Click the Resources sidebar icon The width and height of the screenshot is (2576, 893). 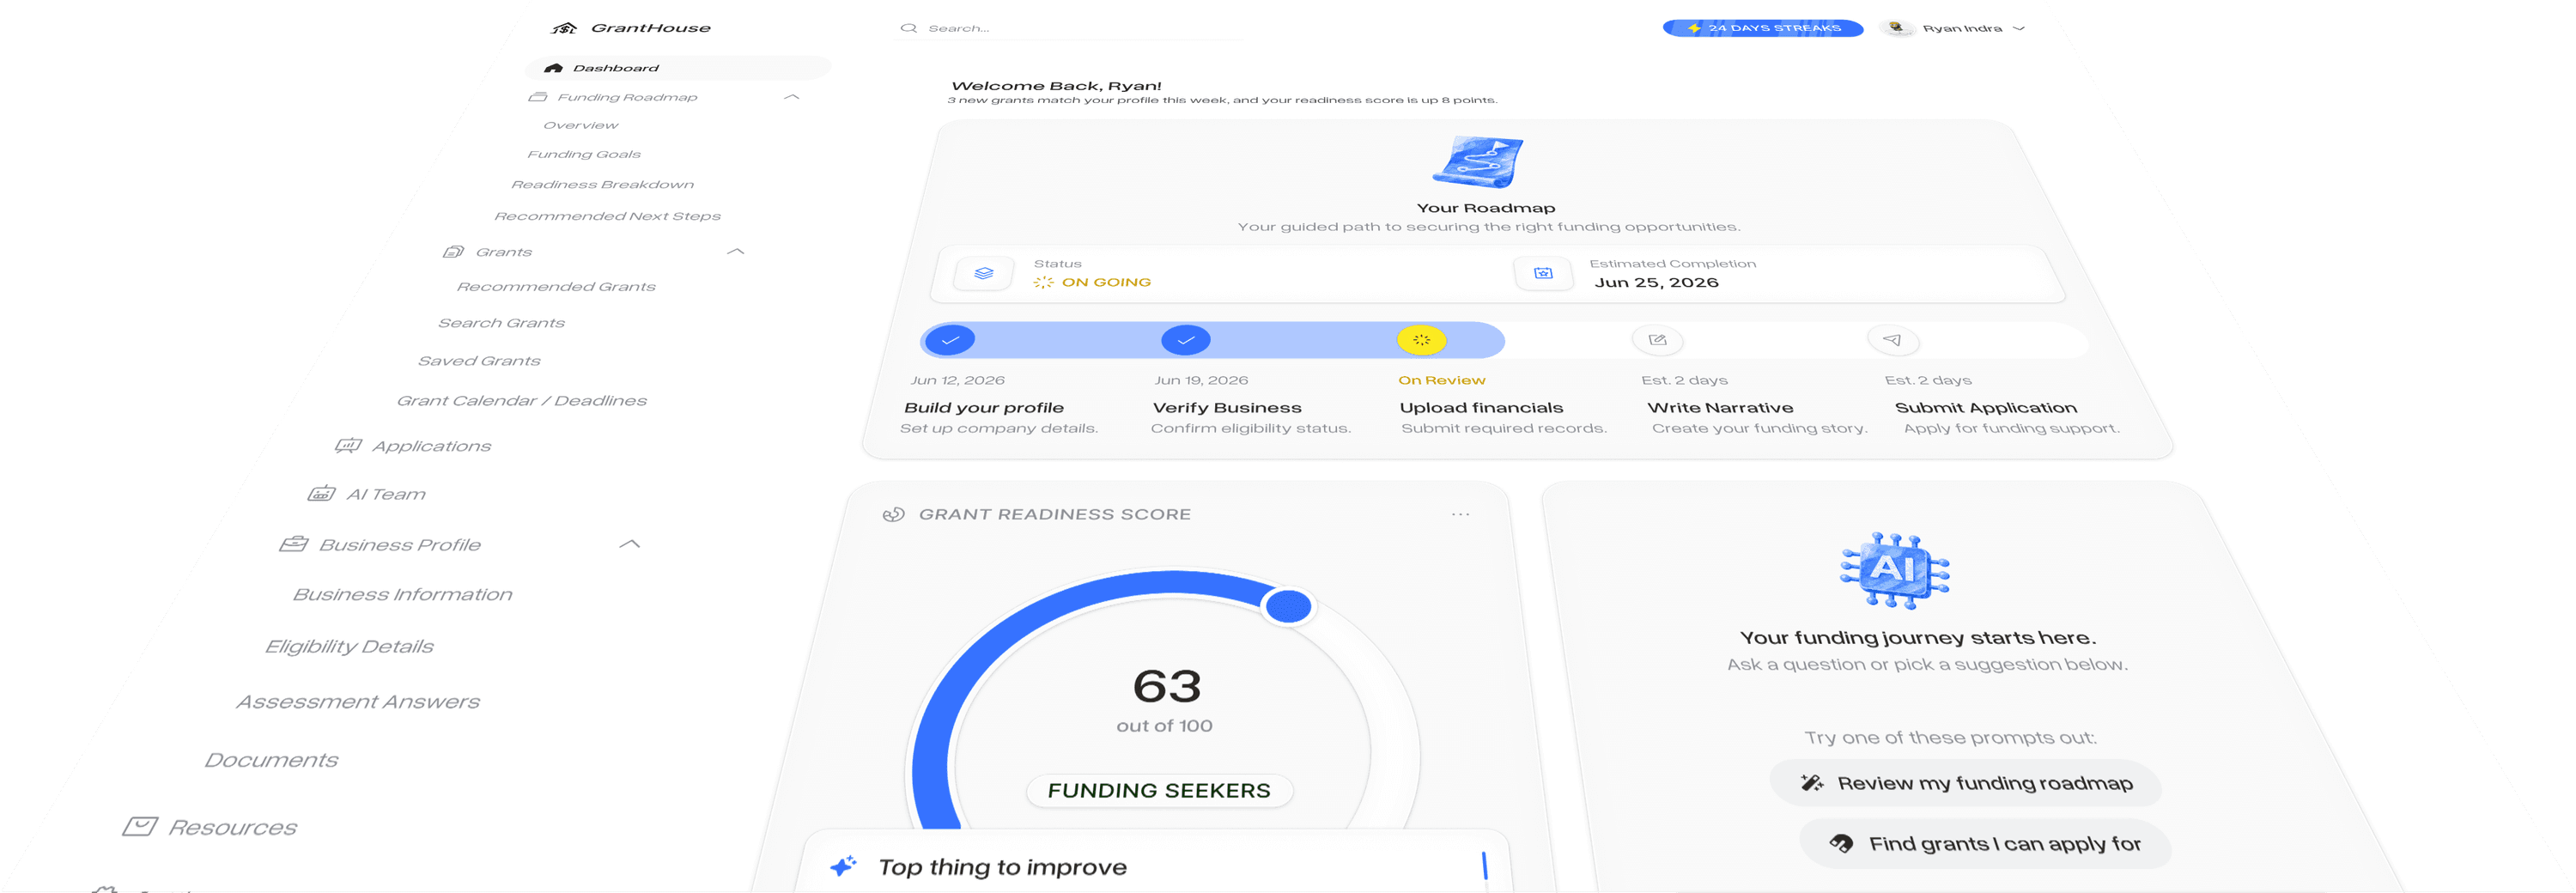[x=140, y=827]
